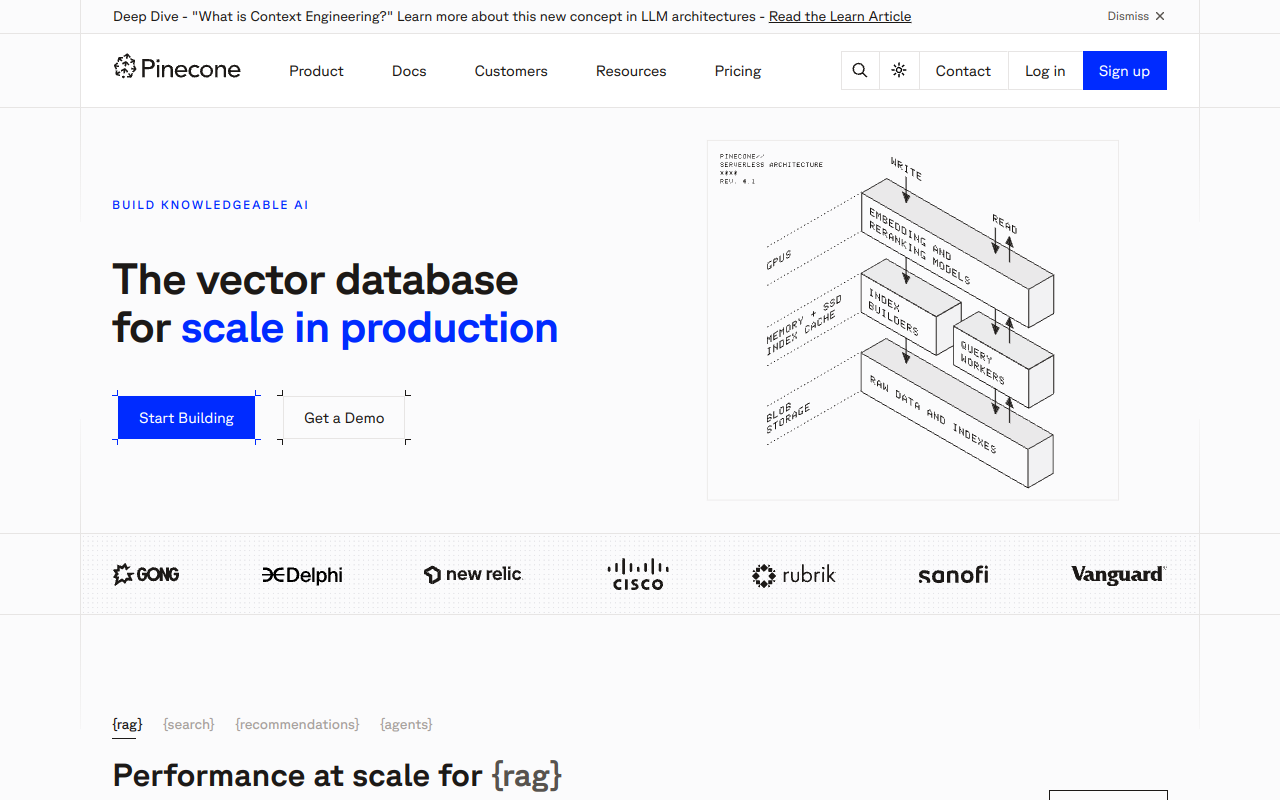Click the Start Building button

point(186,417)
